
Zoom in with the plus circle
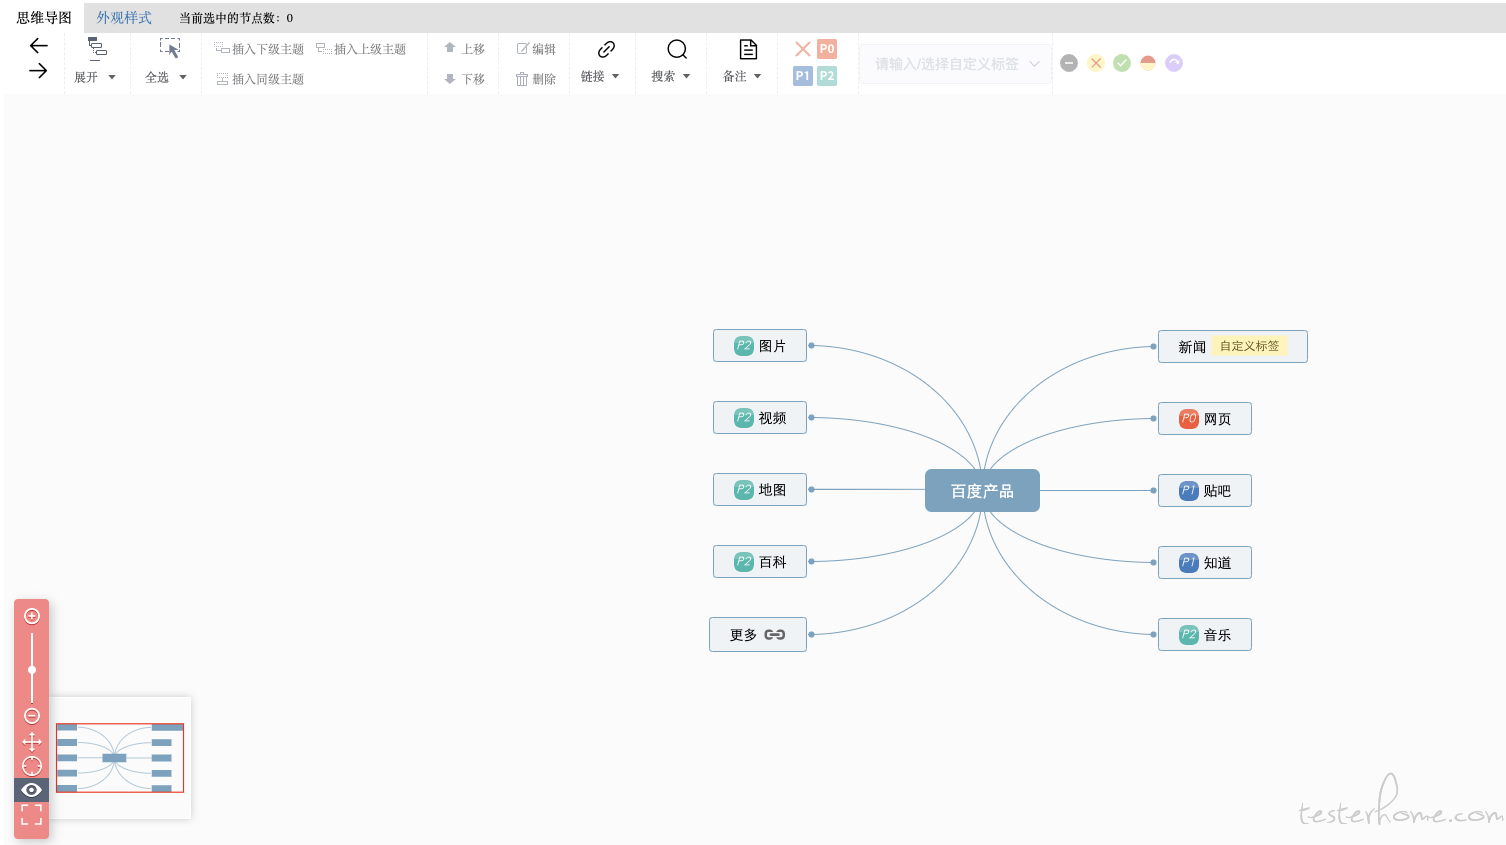tap(32, 616)
